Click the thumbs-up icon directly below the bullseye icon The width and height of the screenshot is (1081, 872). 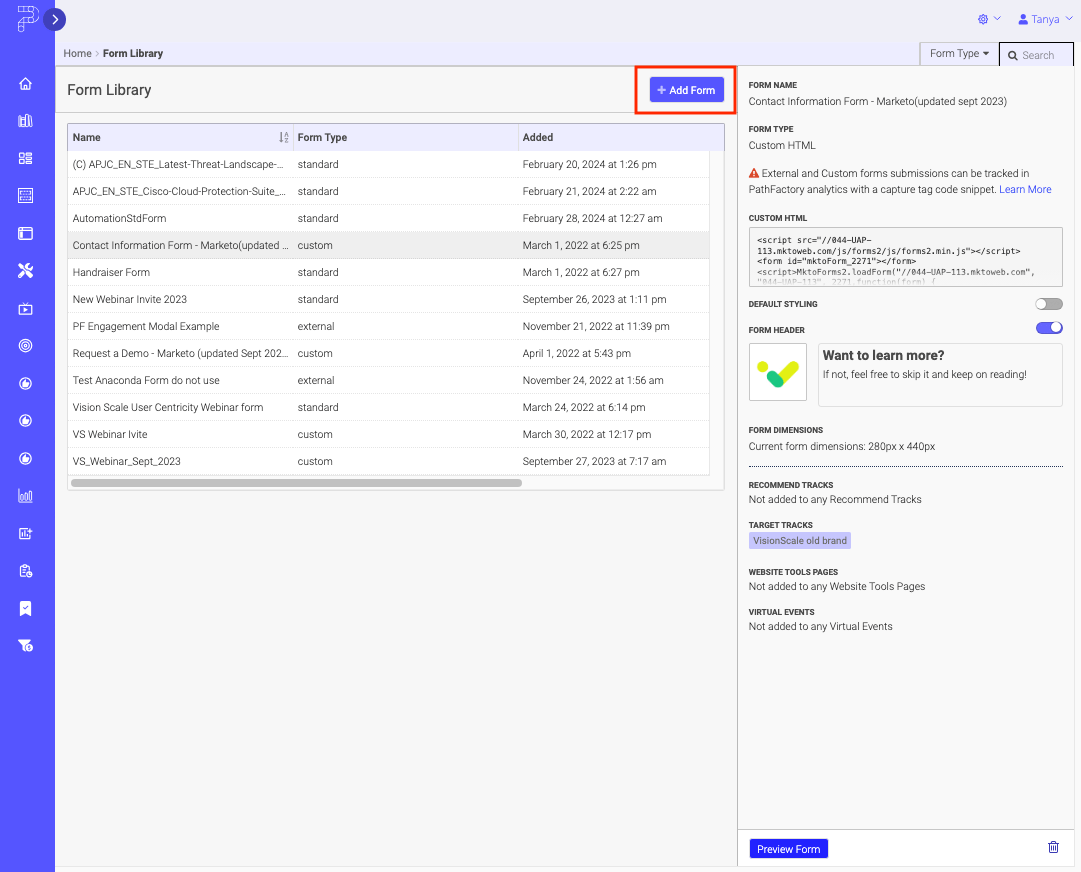(x=26, y=383)
